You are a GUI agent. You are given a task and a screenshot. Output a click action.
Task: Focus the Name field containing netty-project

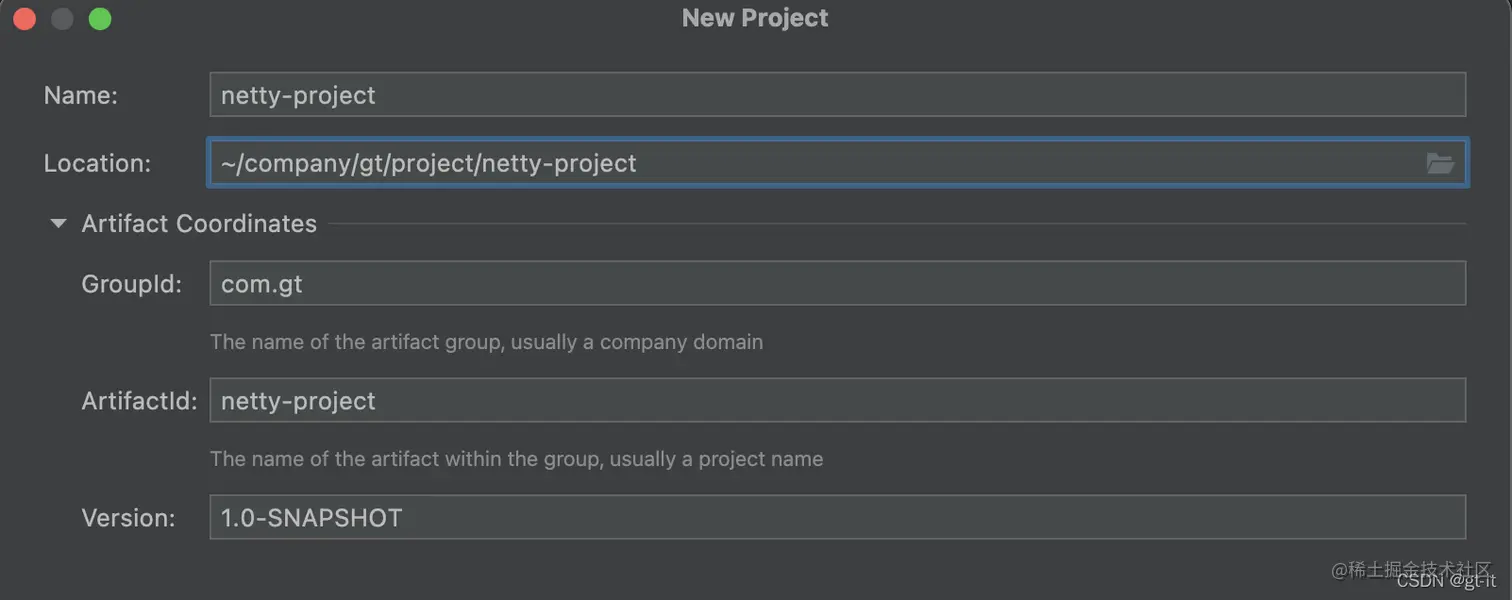tap(836, 95)
